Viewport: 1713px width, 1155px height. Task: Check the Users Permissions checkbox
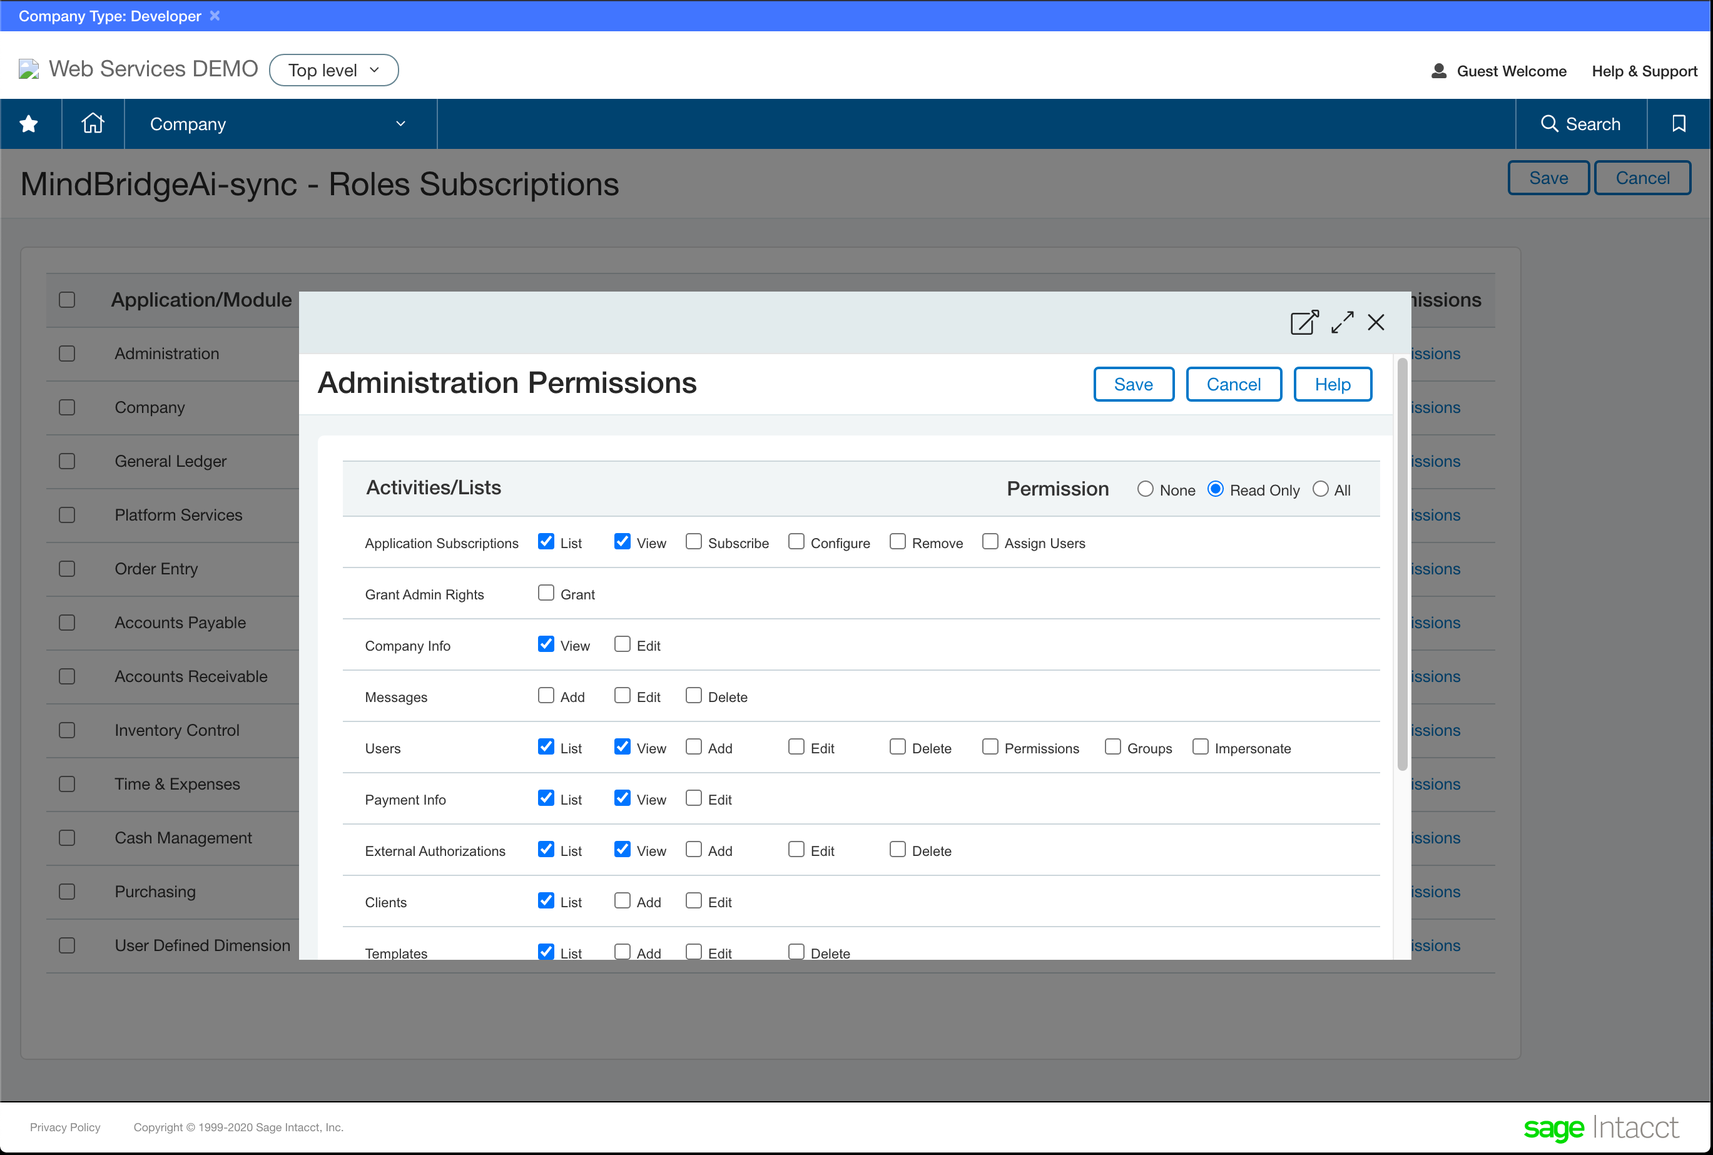point(990,747)
